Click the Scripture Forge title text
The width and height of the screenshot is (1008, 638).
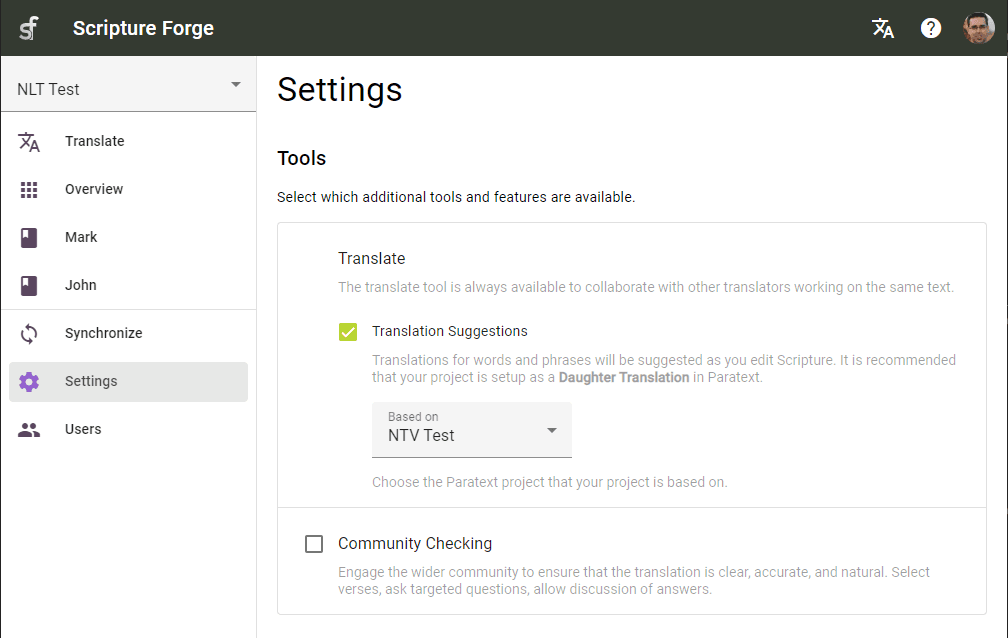point(143,28)
